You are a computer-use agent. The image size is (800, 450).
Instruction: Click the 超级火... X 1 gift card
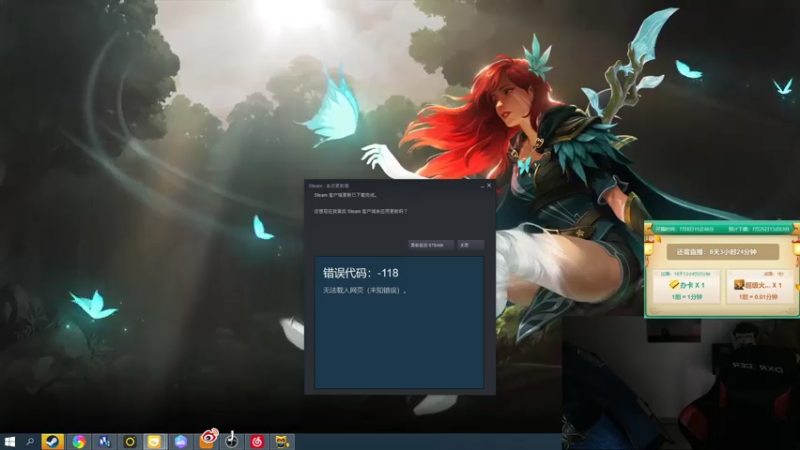pos(760,287)
